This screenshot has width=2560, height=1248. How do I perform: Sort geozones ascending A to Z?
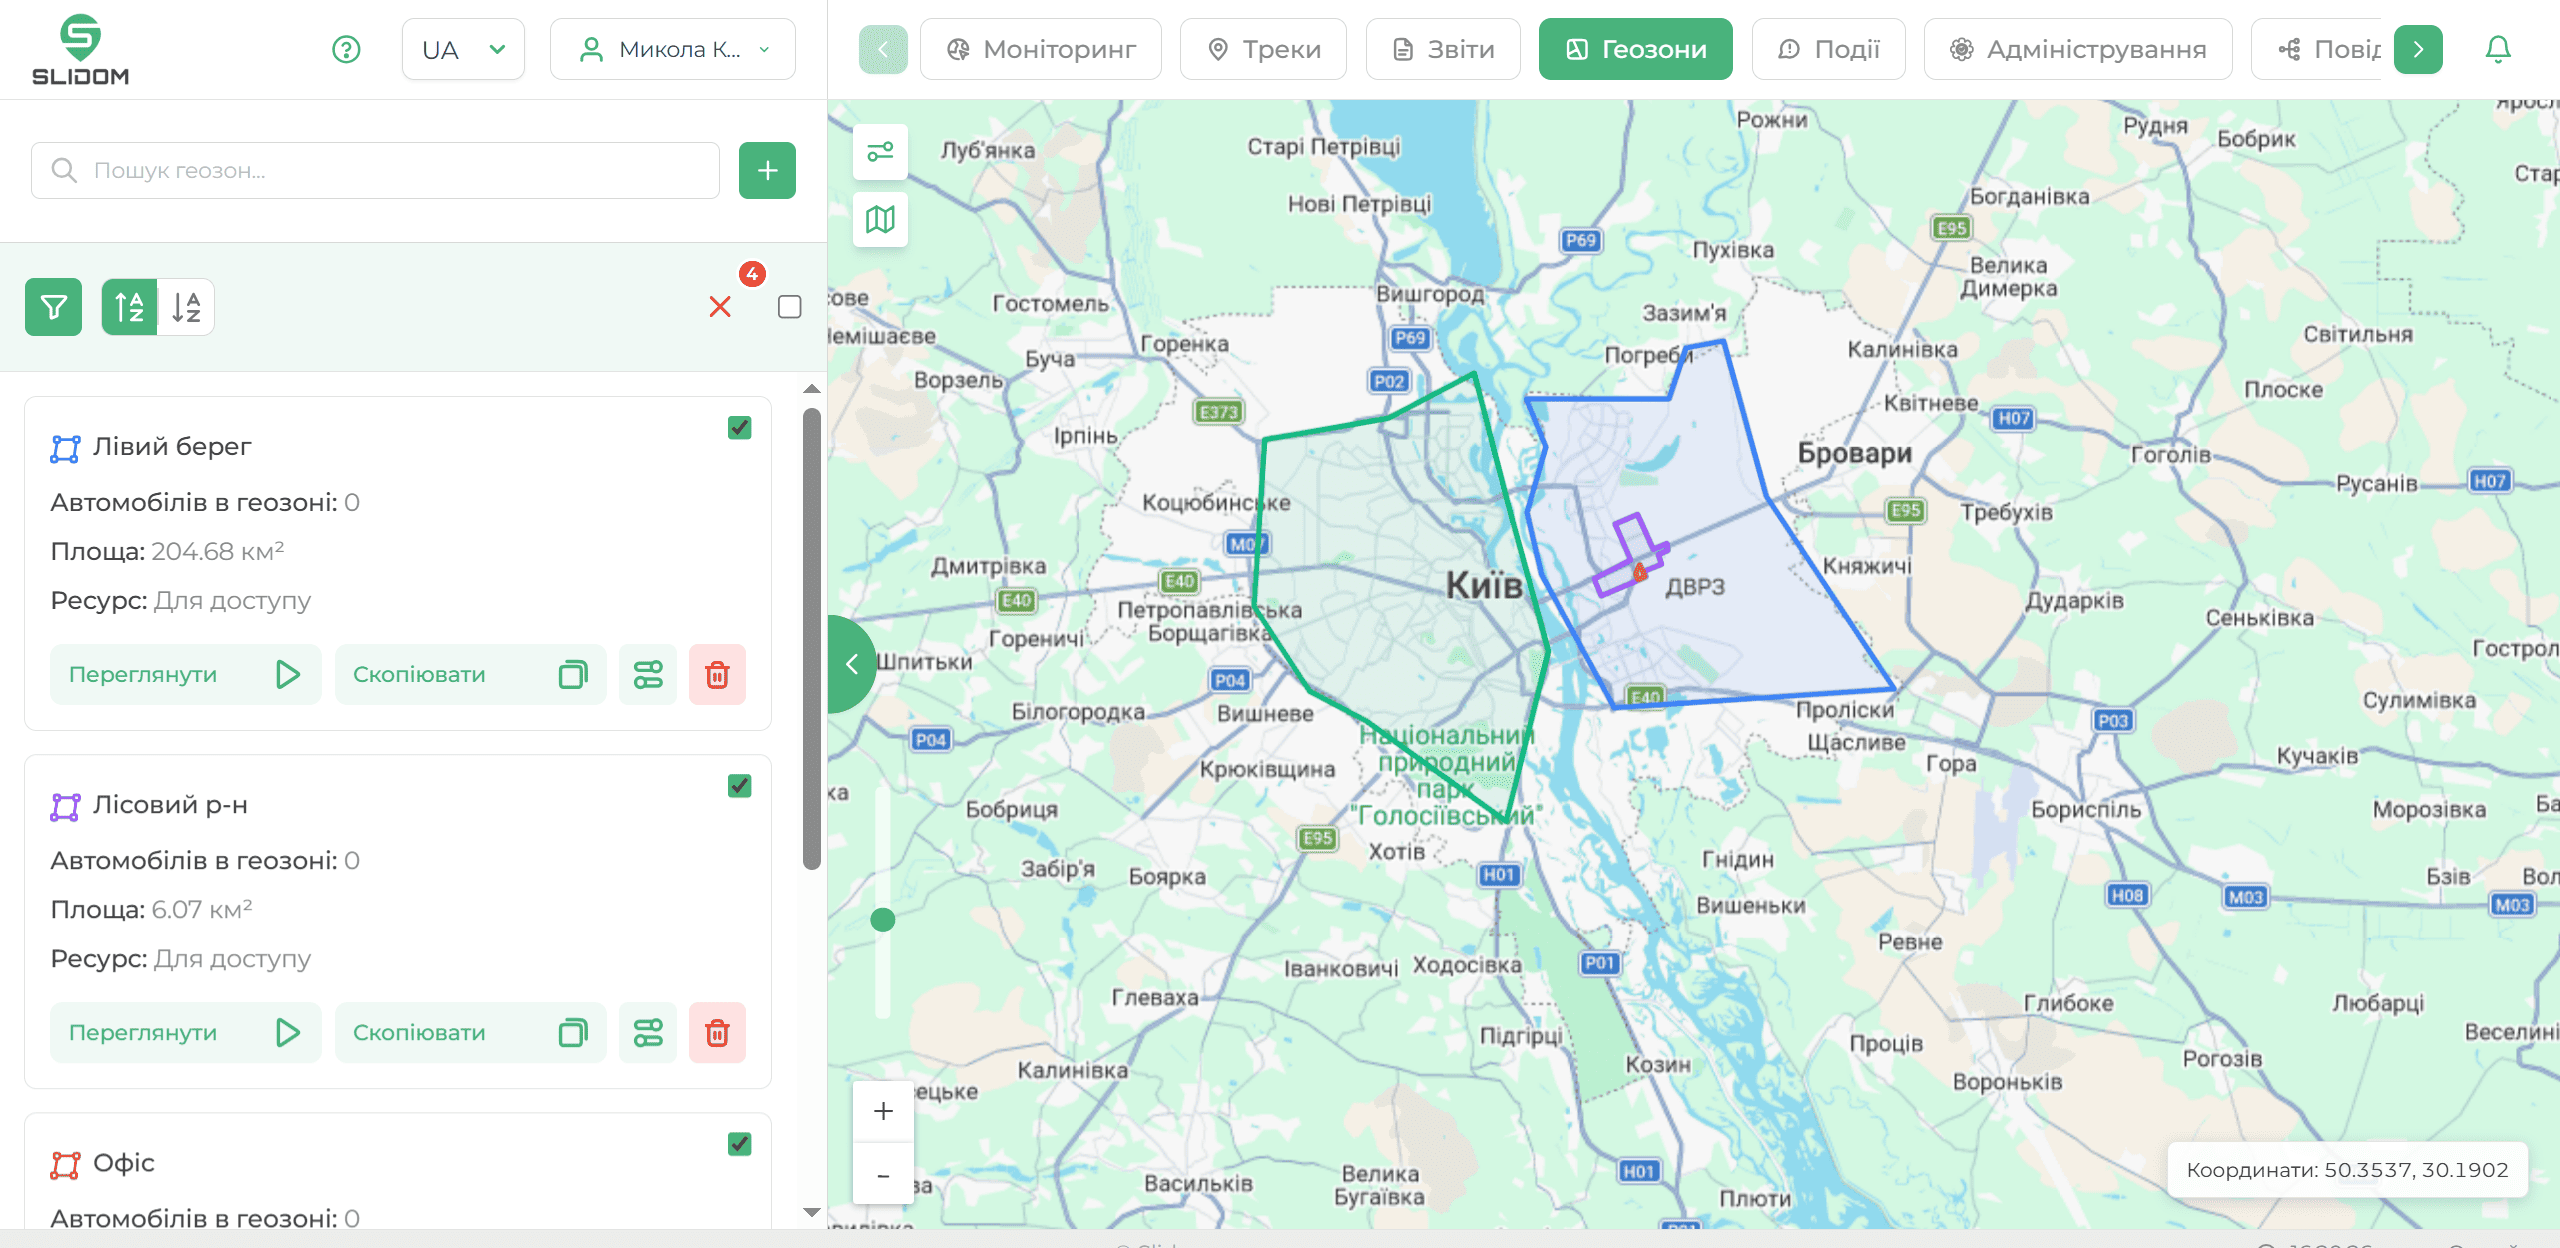tap(129, 307)
